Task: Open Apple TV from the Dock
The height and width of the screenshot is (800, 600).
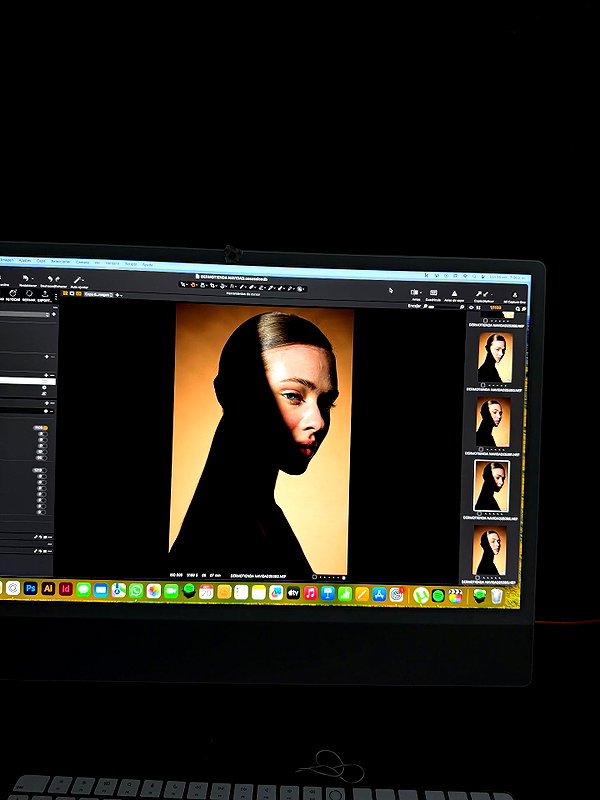Action: tap(293, 593)
